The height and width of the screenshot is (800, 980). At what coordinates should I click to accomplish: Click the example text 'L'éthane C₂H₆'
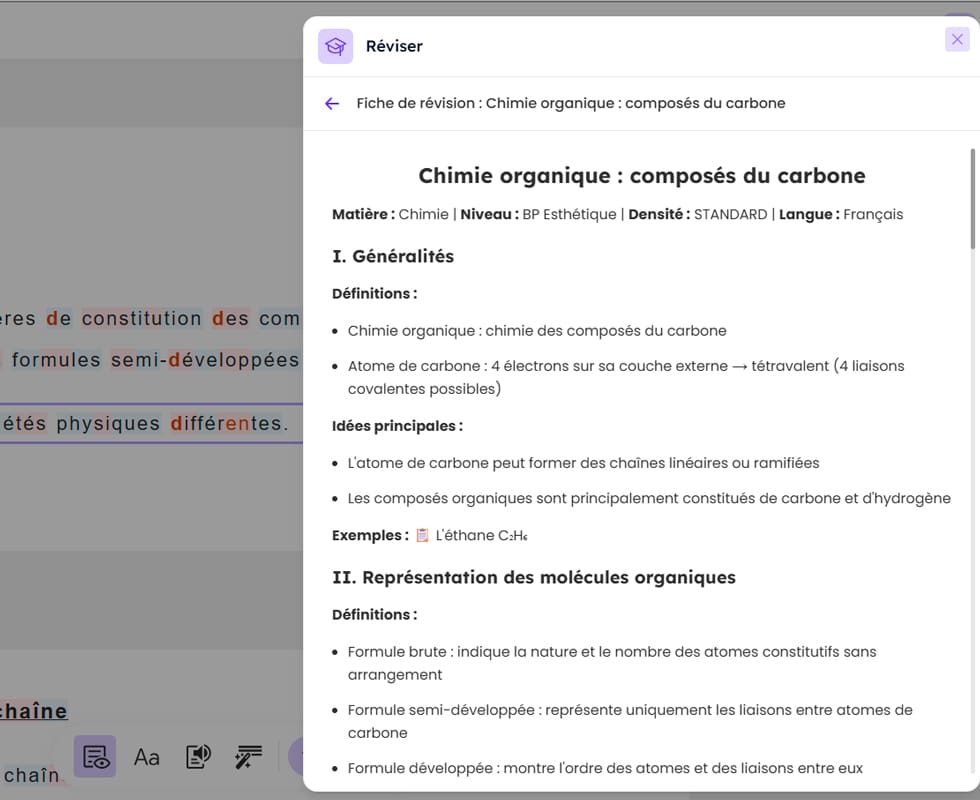tap(481, 536)
